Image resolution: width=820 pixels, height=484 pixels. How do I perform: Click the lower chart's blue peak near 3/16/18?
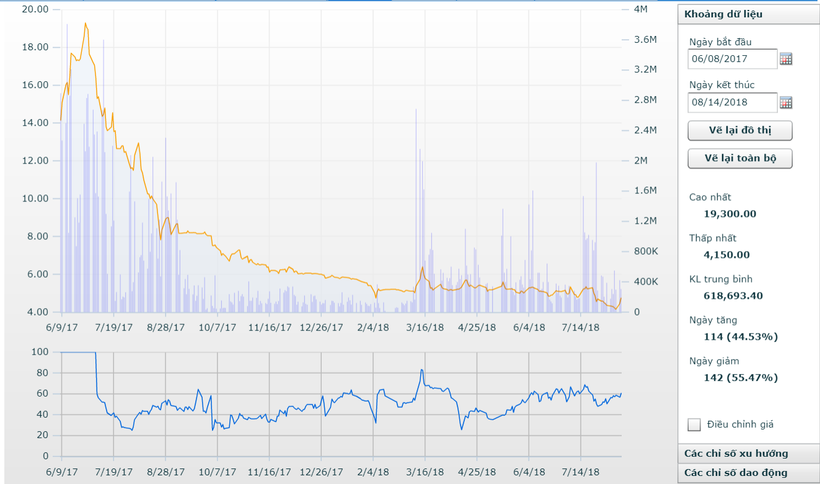tap(421, 371)
